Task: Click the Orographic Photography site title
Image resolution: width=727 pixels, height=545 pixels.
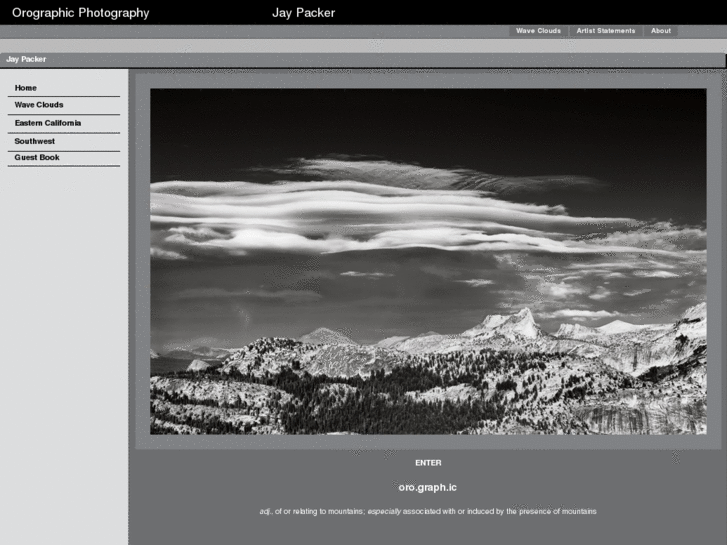Action: pyautogui.click(x=81, y=13)
